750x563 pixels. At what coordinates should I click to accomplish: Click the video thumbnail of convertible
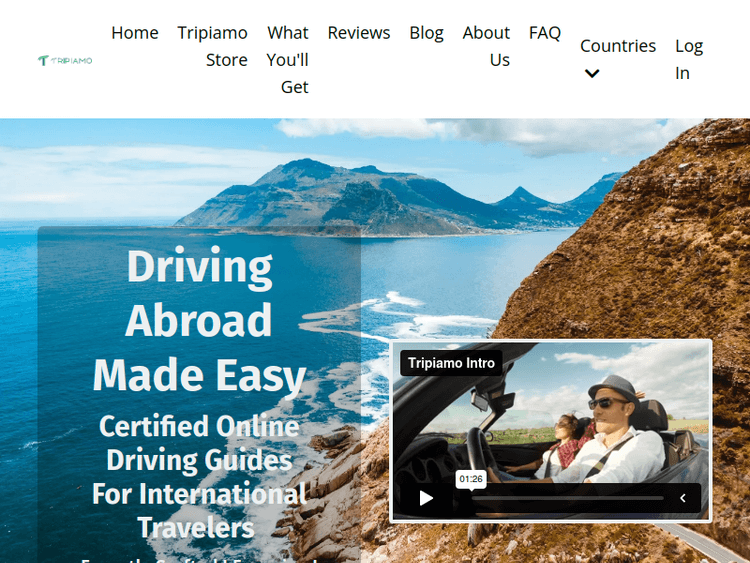point(580,420)
